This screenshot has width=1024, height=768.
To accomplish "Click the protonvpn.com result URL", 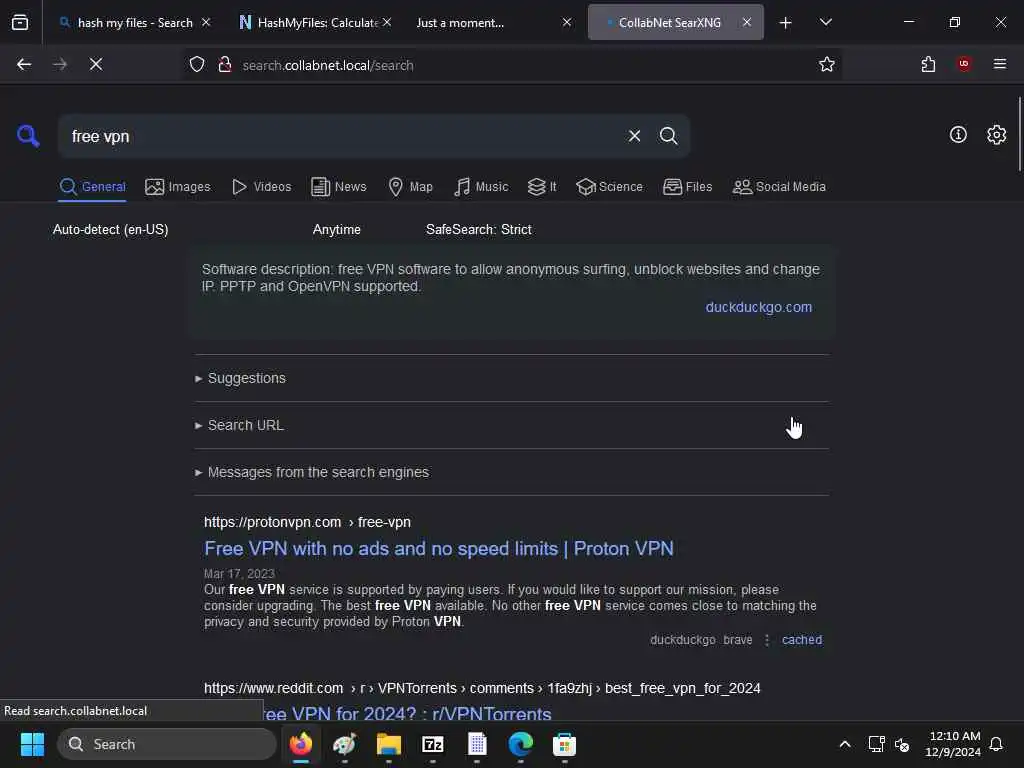I will coord(307,522).
